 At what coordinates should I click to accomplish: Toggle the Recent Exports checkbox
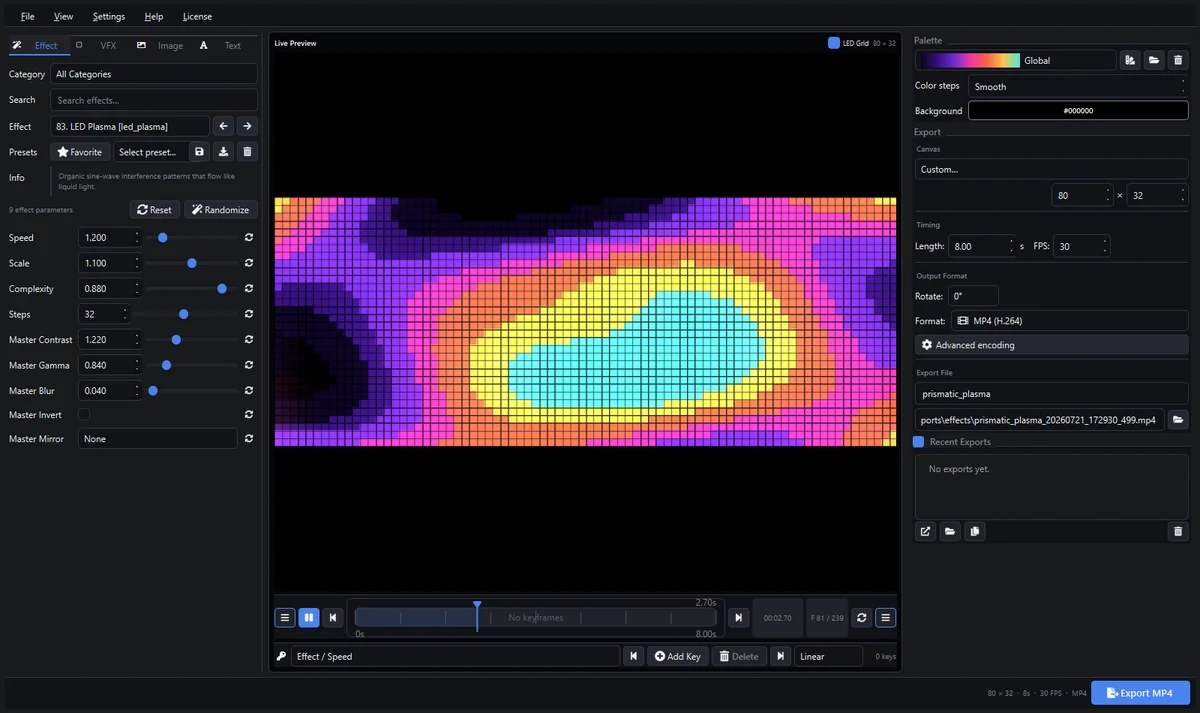(919, 442)
